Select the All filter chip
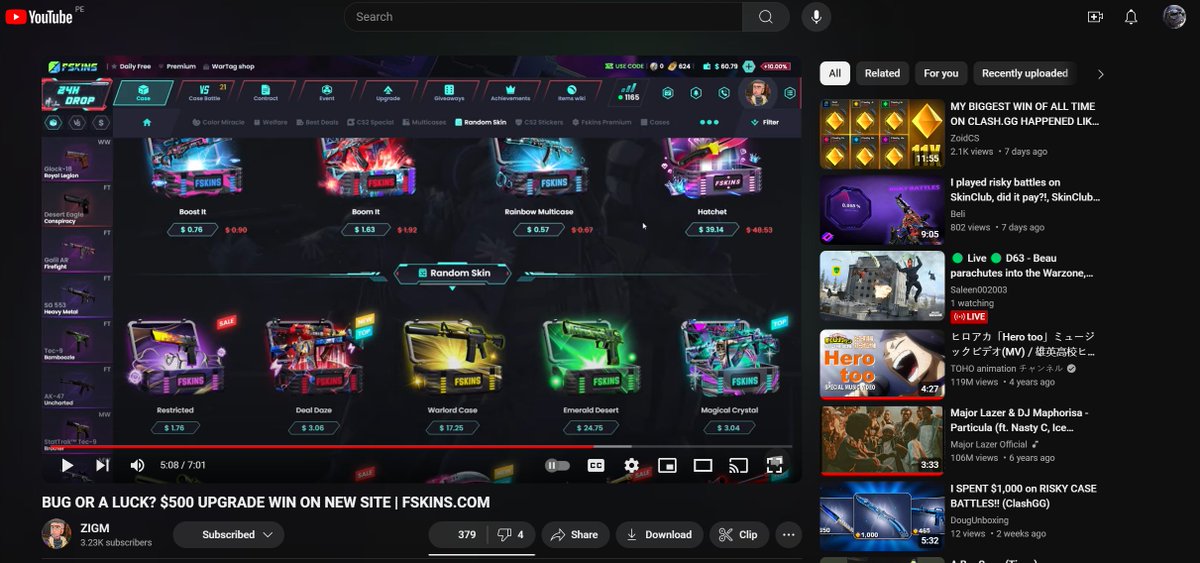 click(835, 73)
